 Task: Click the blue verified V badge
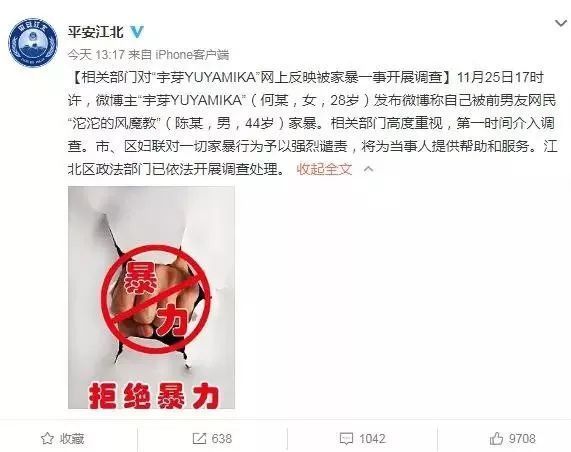(137, 32)
